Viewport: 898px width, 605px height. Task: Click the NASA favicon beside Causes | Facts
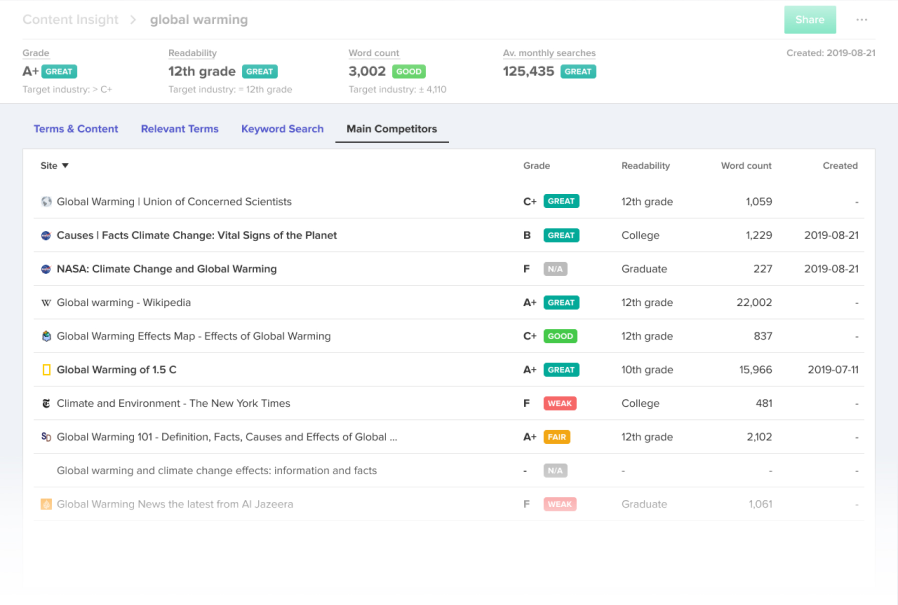[x=46, y=235]
